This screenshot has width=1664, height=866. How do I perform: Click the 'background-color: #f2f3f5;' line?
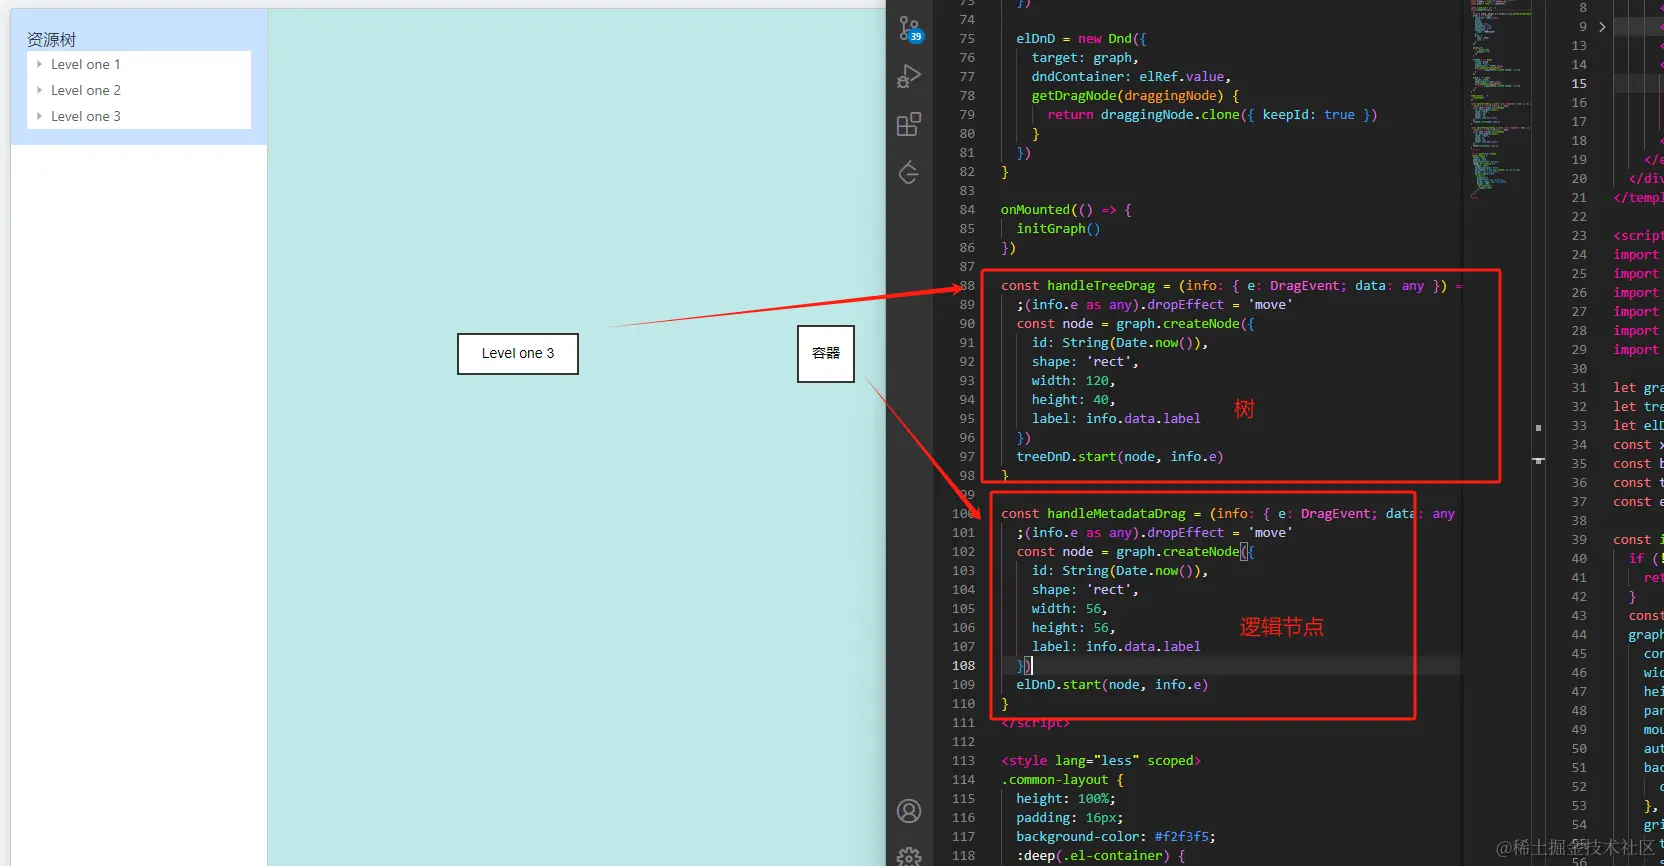click(1116, 837)
